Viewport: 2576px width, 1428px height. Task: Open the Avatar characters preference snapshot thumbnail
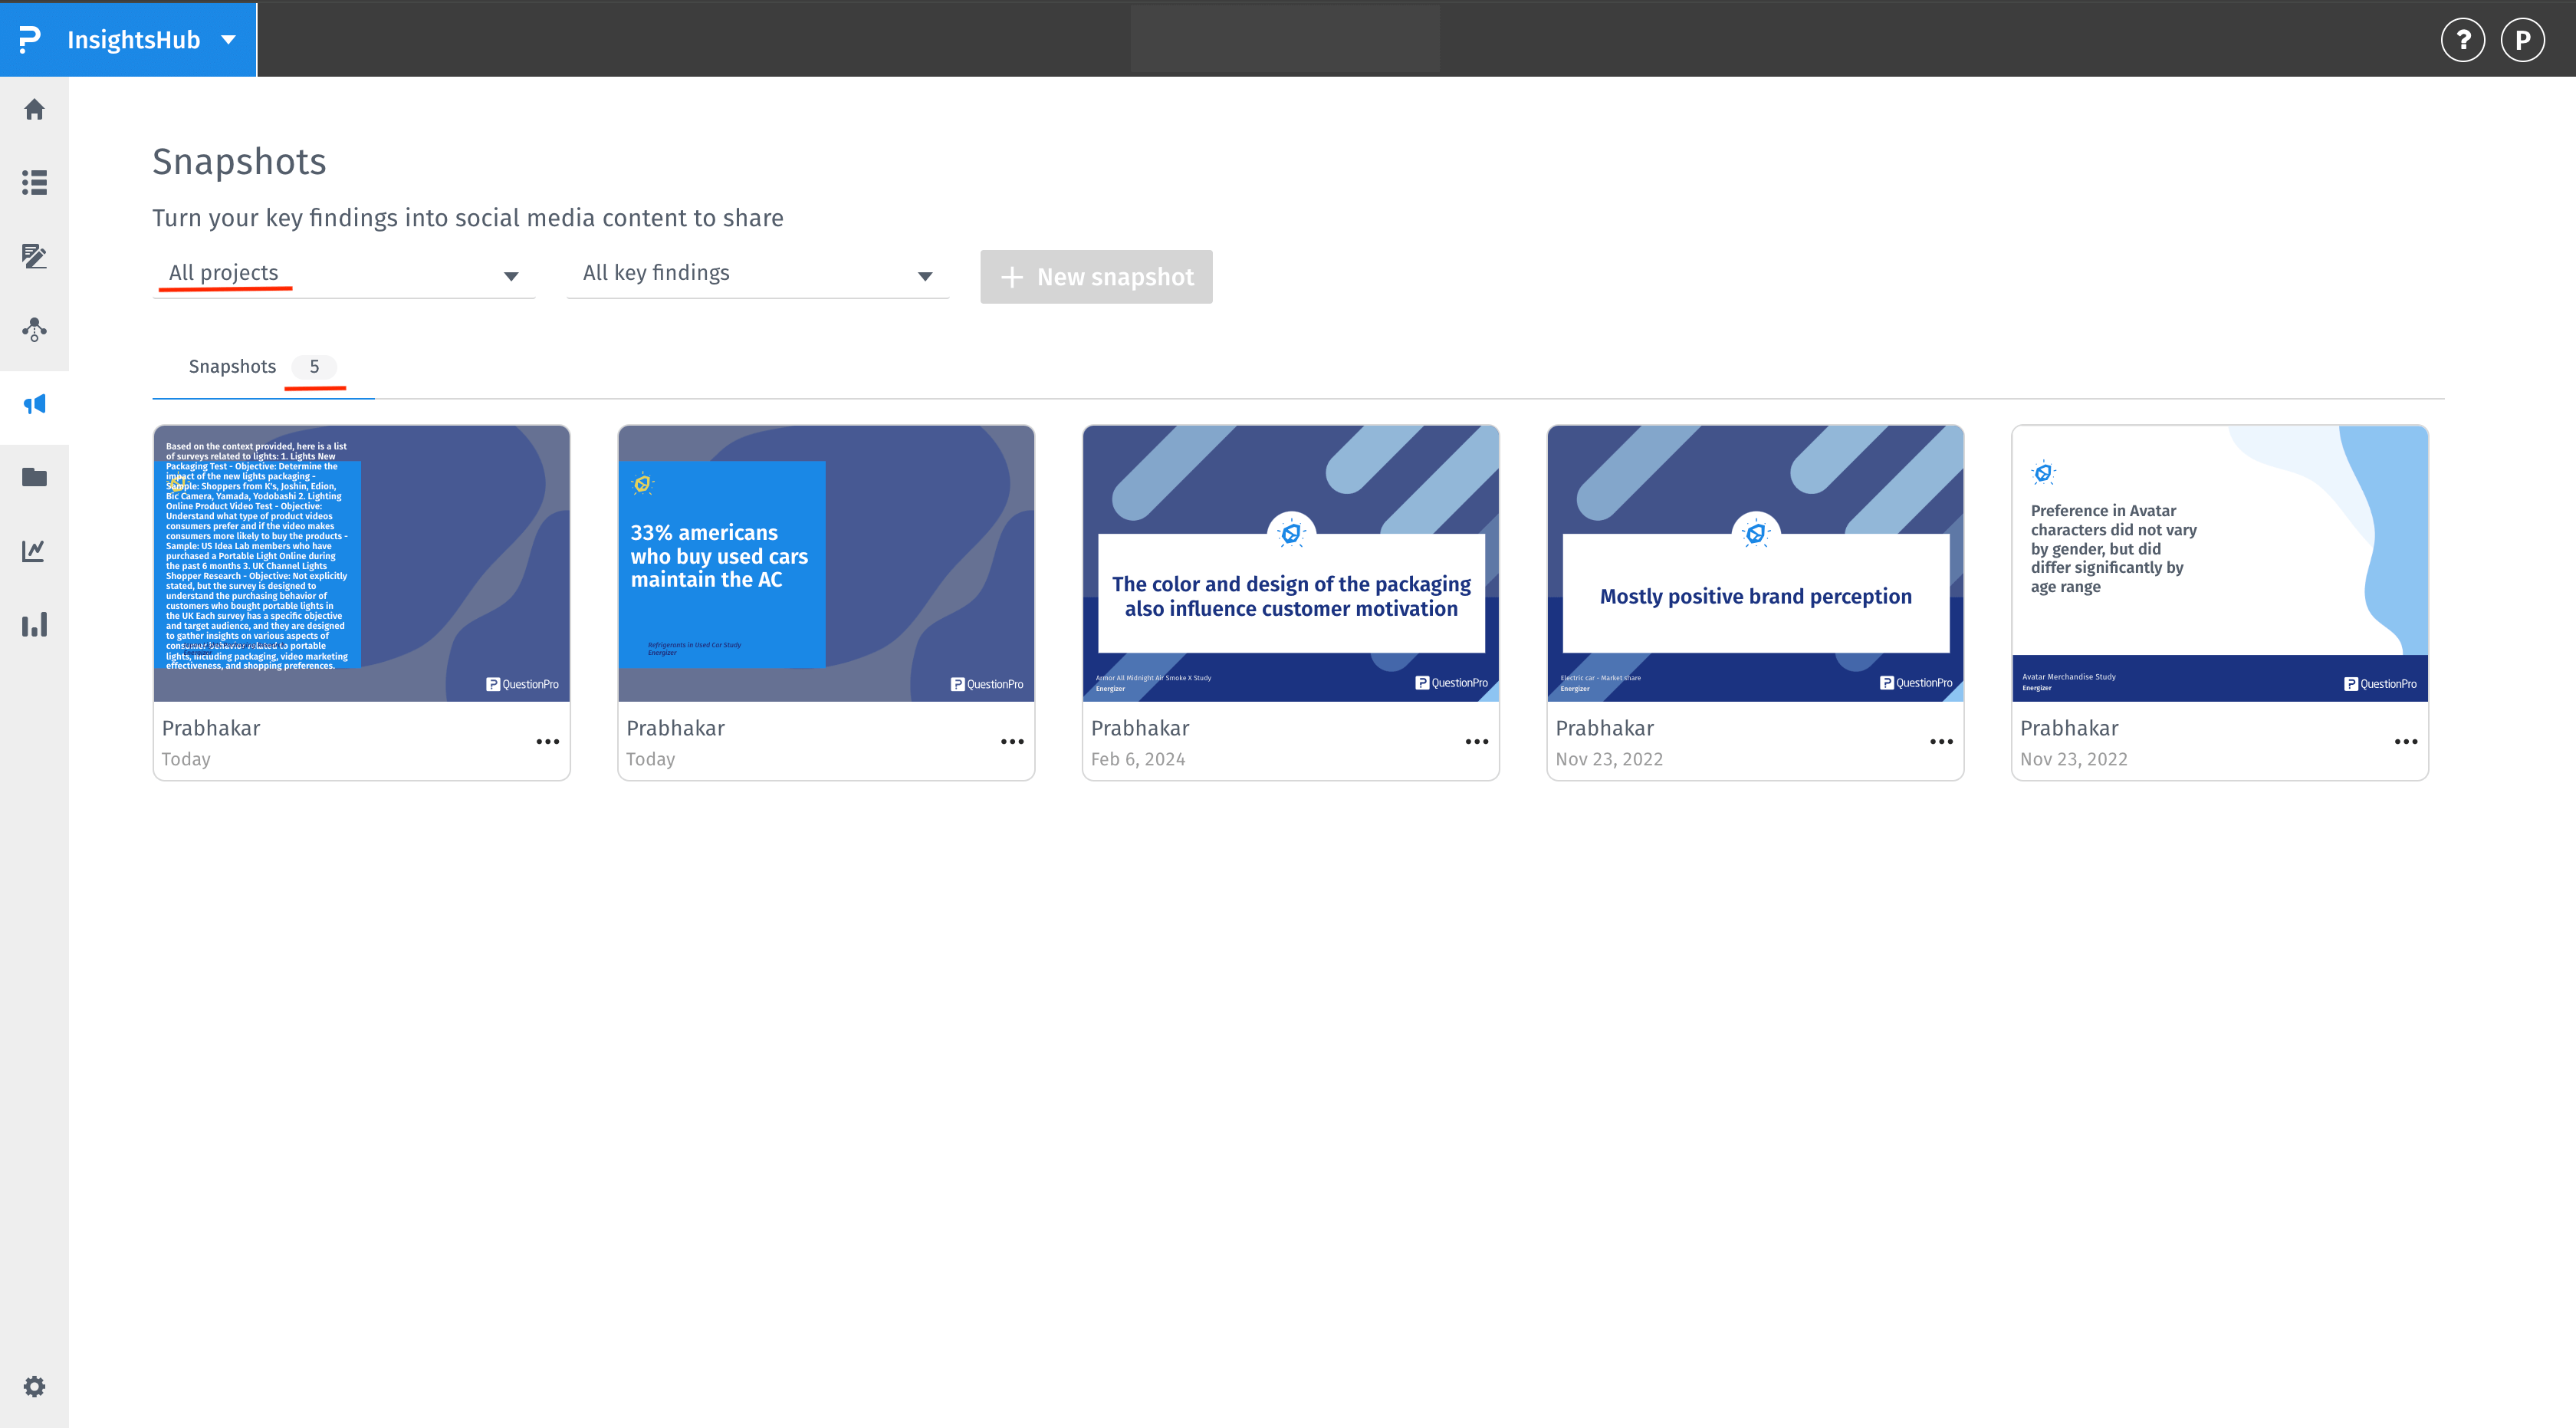point(2219,563)
